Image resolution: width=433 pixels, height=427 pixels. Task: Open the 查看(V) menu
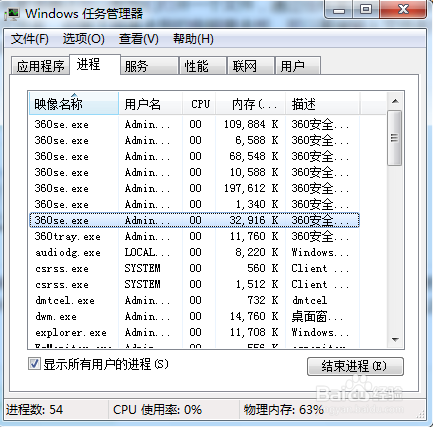[139, 39]
